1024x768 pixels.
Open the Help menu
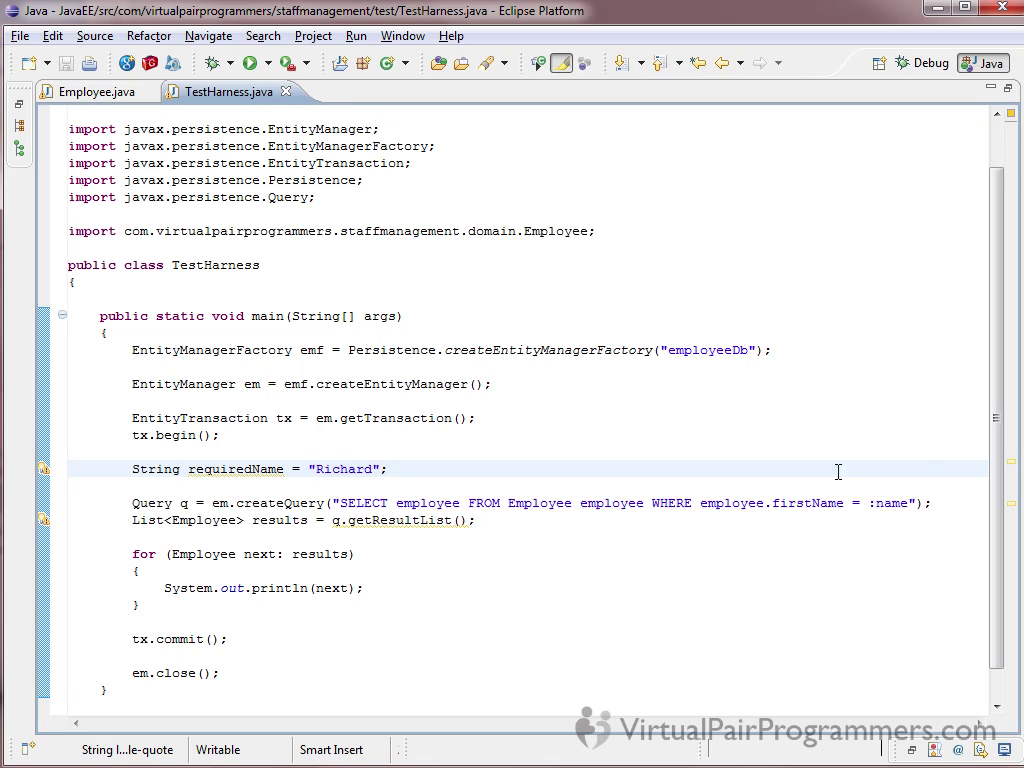(x=451, y=36)
